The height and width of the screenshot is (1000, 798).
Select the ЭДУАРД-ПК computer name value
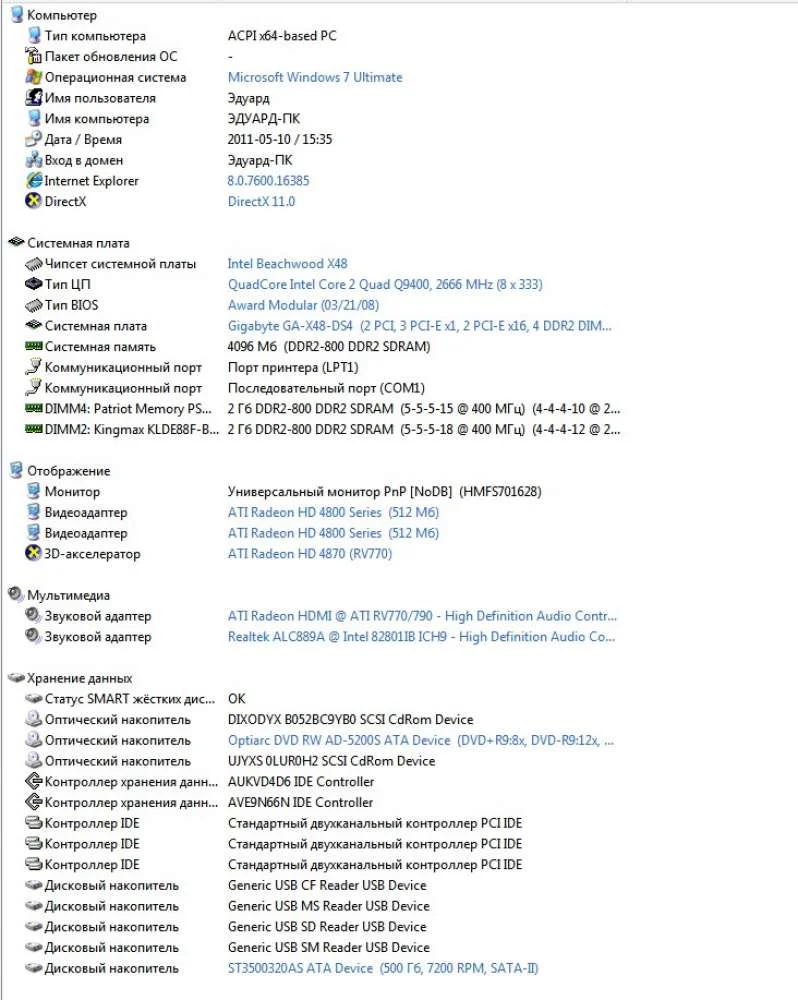(264, 119)
